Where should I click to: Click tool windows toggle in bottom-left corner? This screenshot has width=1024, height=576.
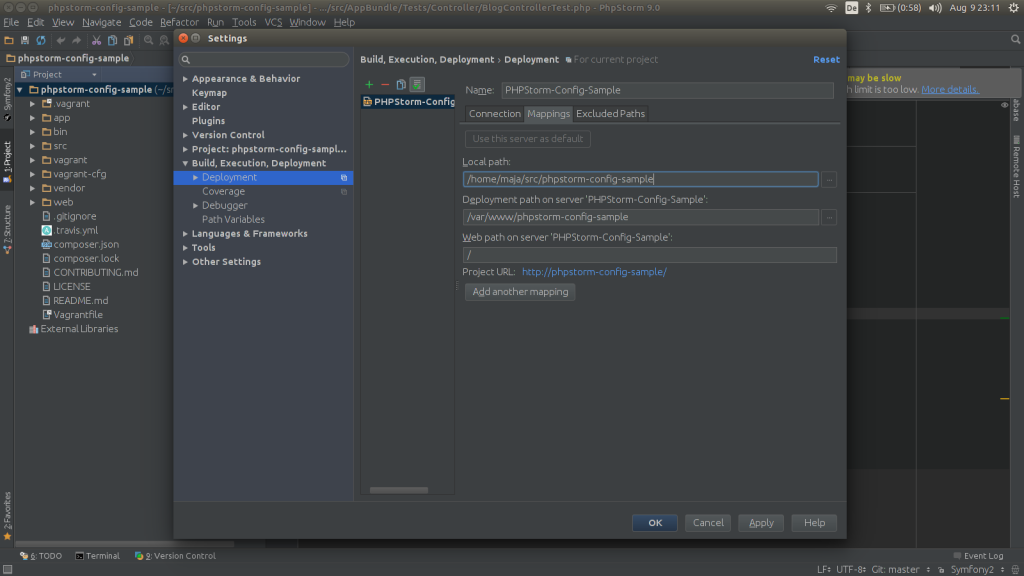[7, 569]
